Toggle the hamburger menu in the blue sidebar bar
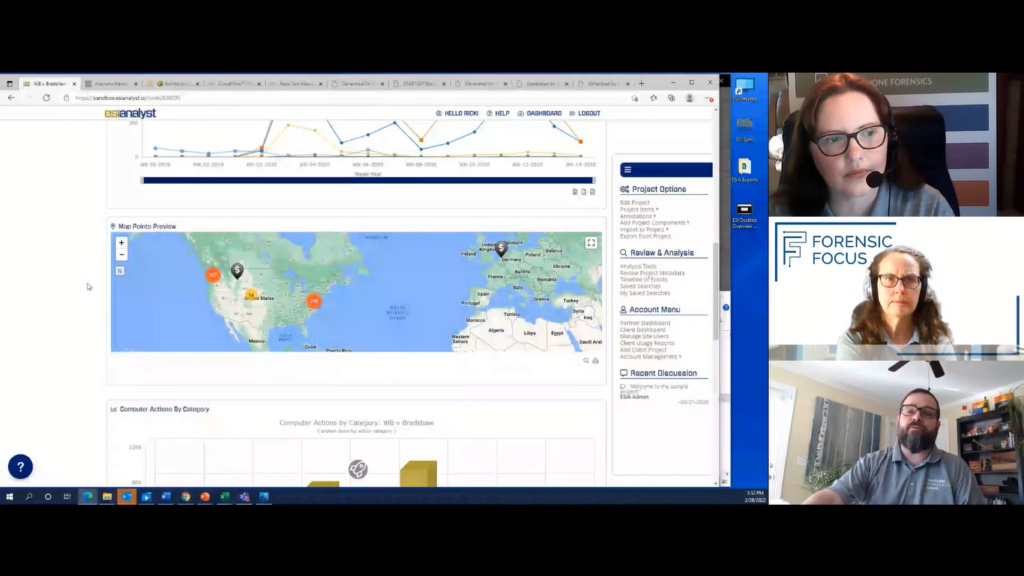Image resolution: width=1024 pixels, height=576 pixels. (628, 170)
